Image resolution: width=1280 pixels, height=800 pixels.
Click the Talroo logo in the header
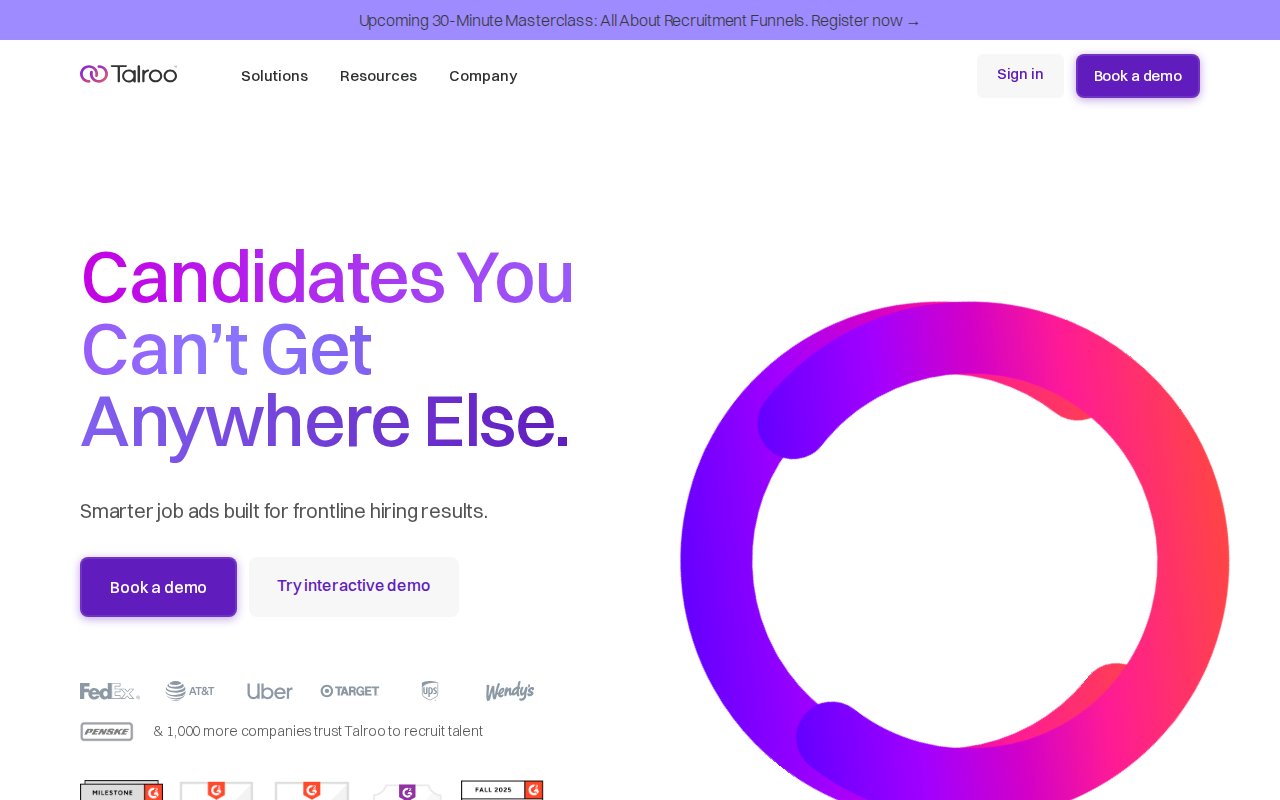point(129,74)
